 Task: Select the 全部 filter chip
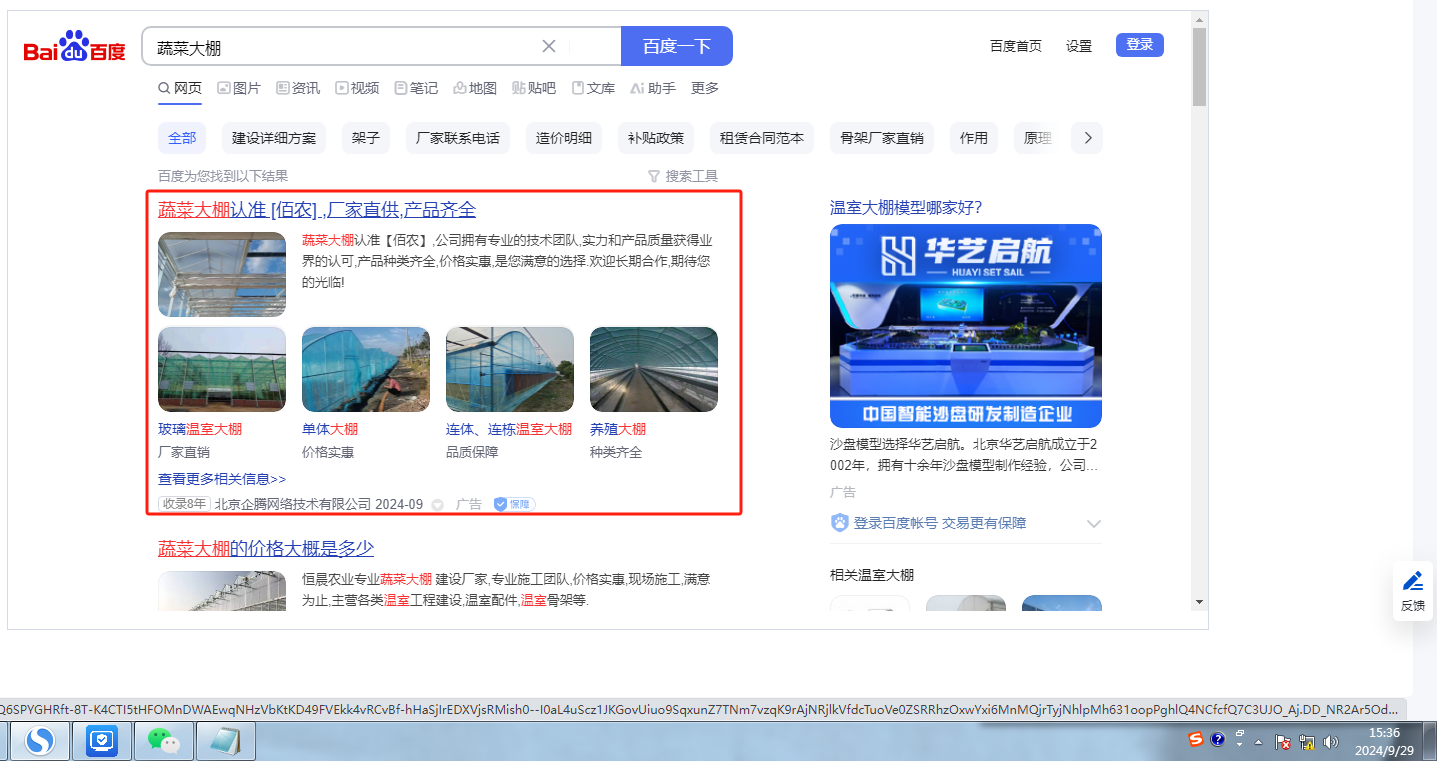[182, 138]
